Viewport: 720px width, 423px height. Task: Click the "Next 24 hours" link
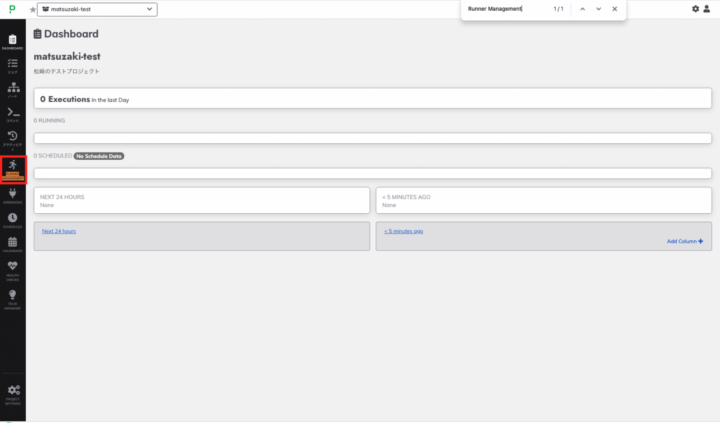tap(58, 231)
